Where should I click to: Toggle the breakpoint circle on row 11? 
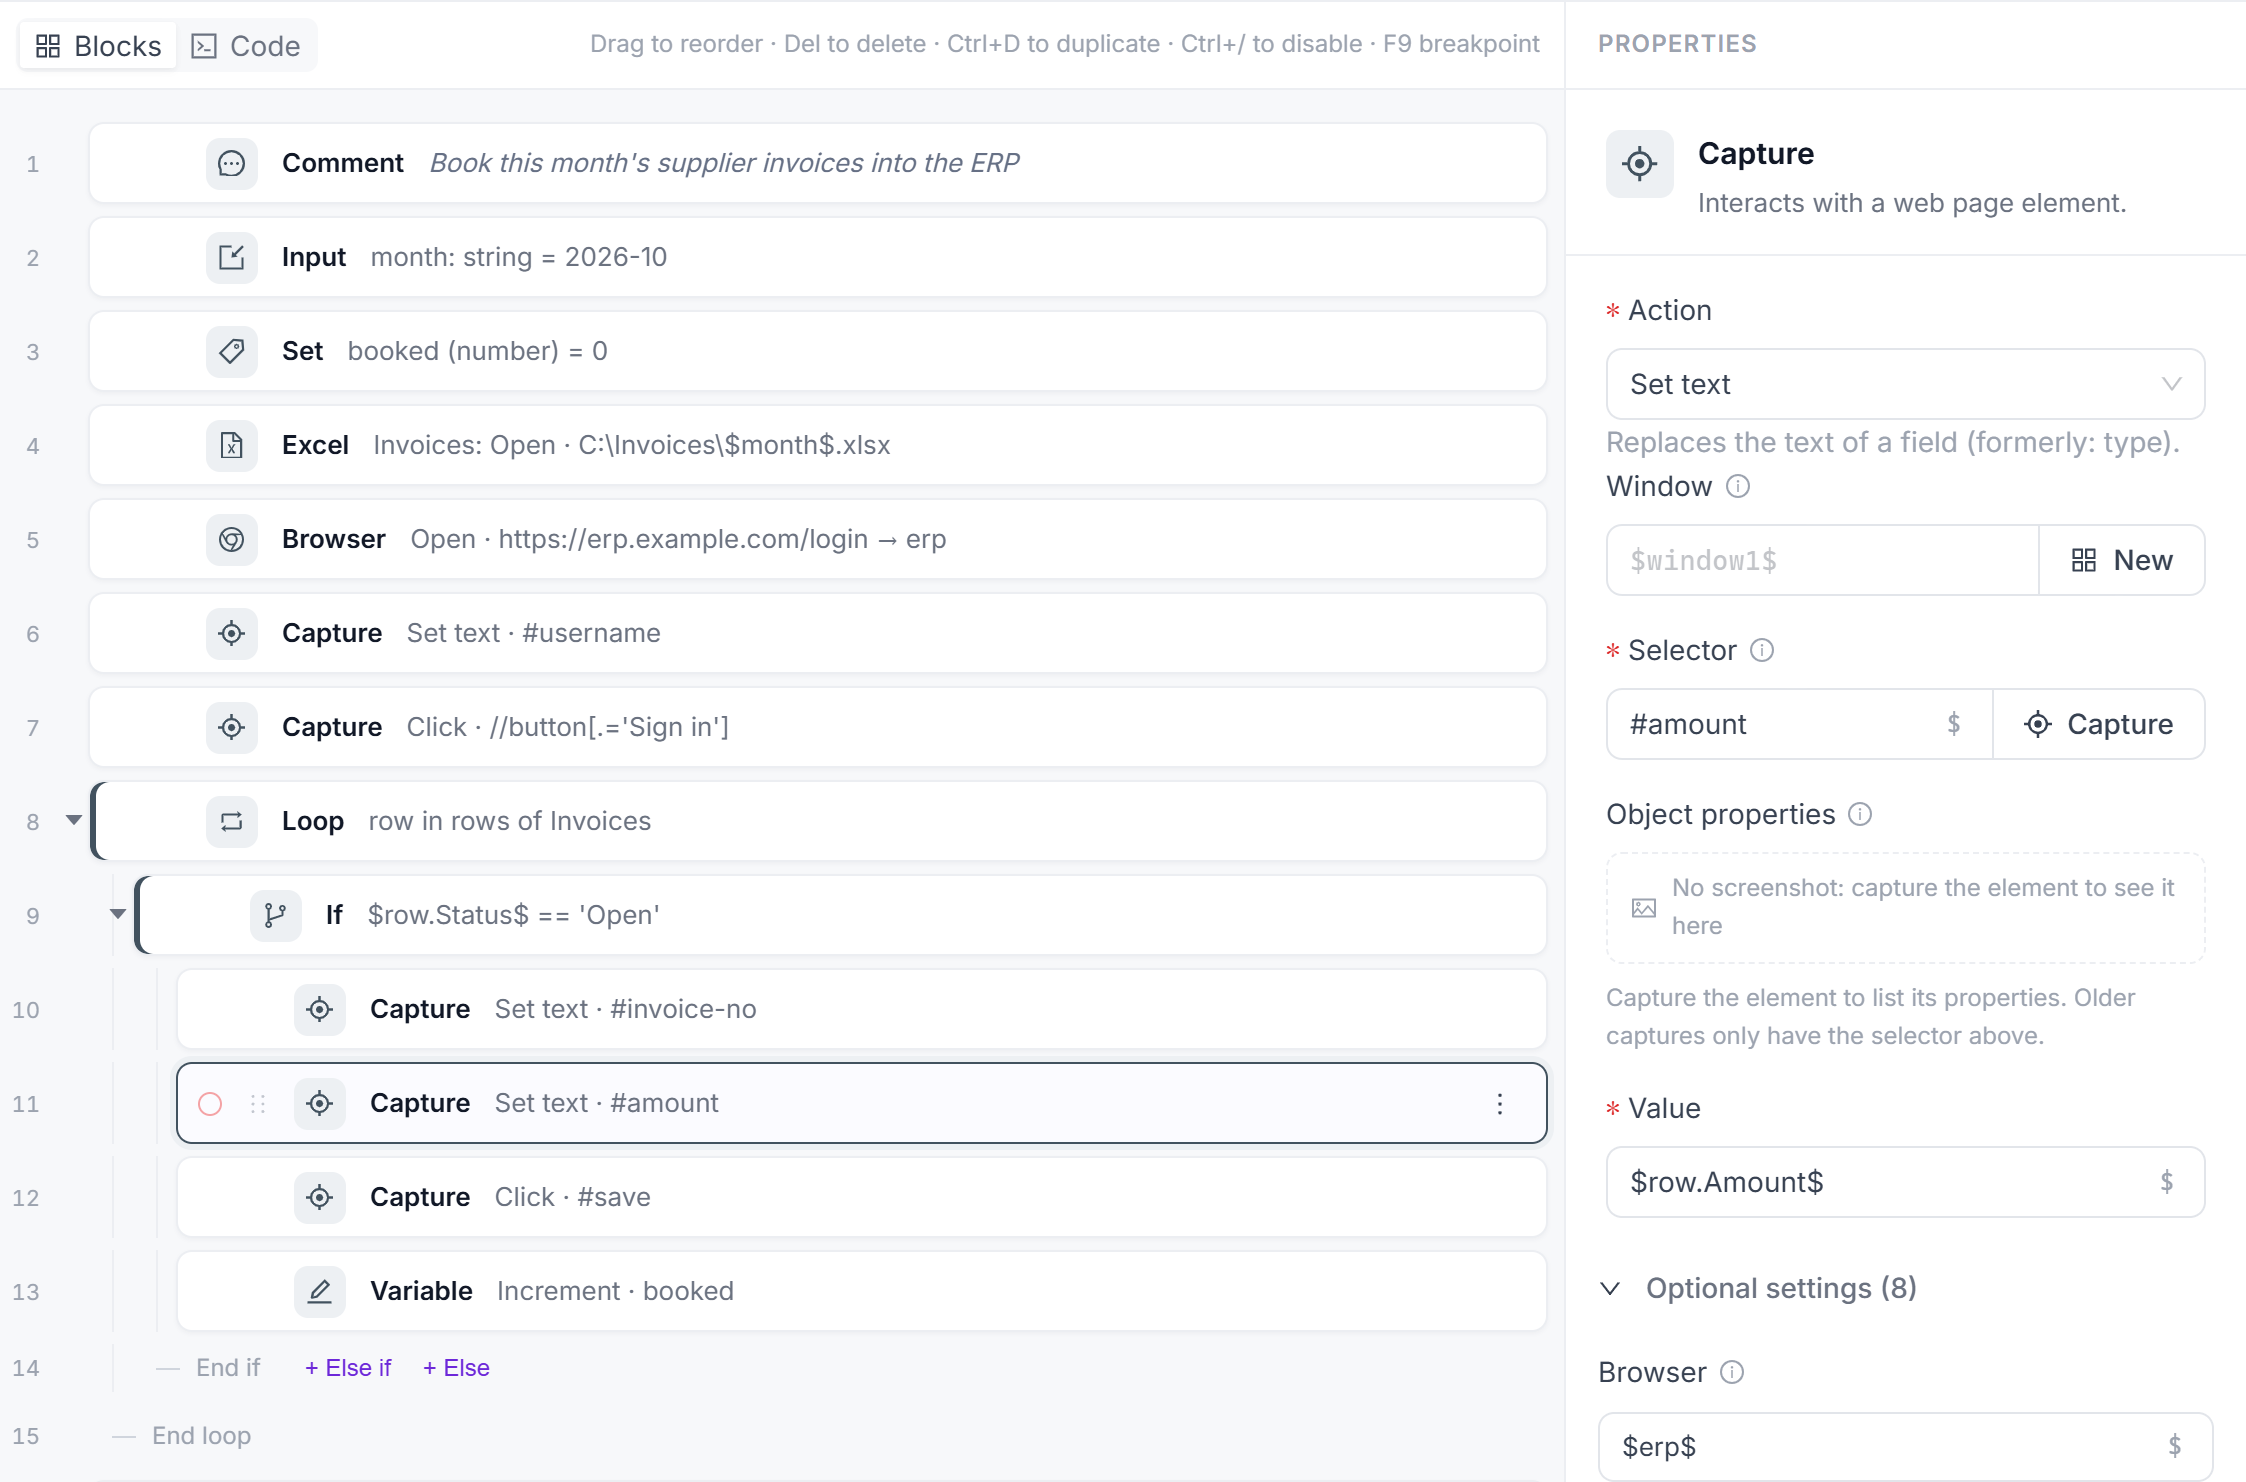[210, 1103]
